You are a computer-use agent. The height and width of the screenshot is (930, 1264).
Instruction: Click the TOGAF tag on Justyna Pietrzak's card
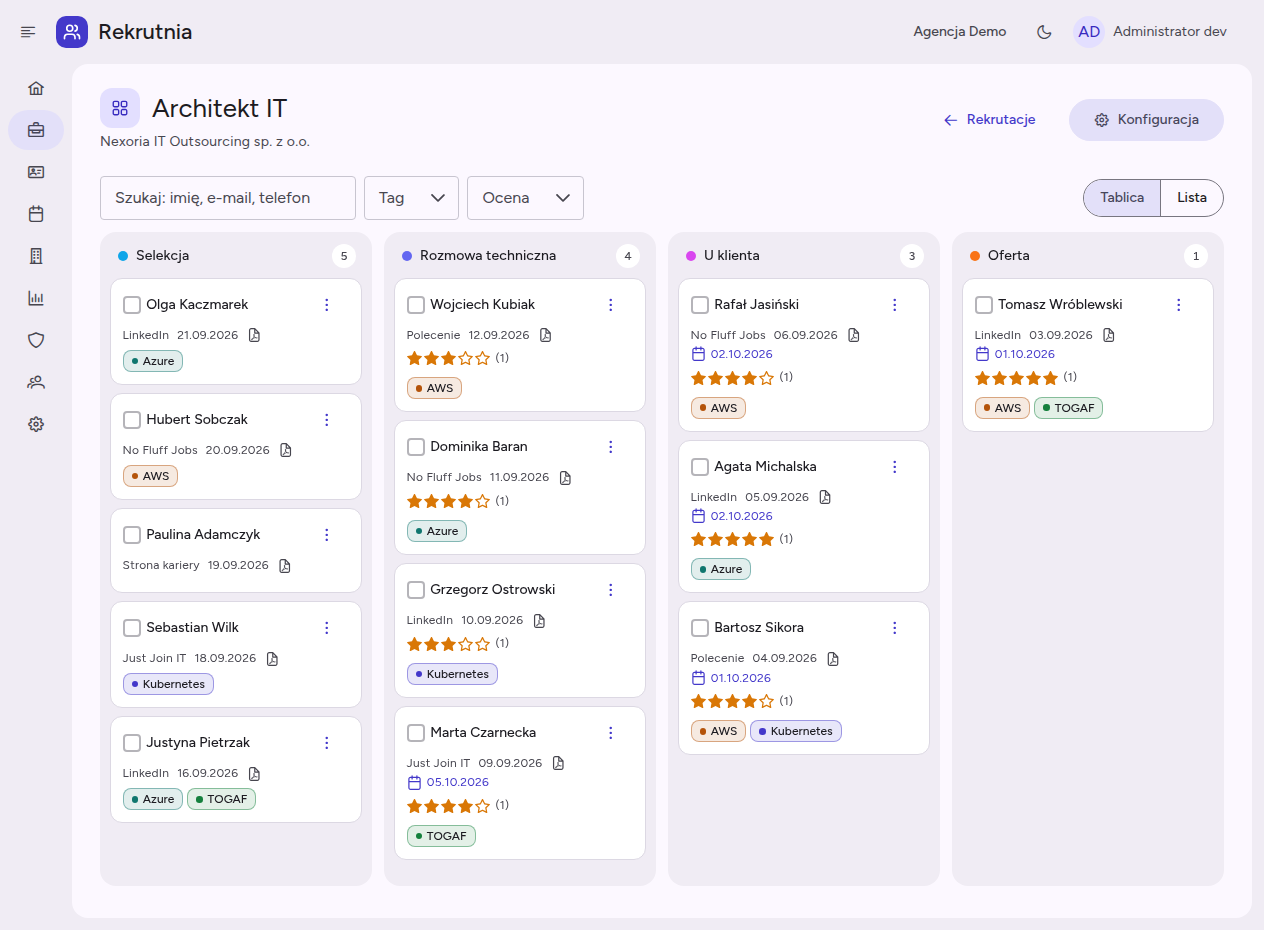pyautogui.click(x=221, y=799)
